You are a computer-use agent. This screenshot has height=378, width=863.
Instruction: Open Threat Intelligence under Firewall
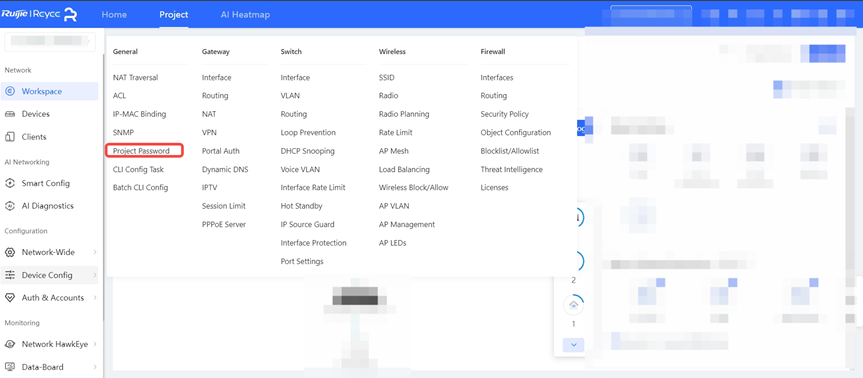pos(512,169)
